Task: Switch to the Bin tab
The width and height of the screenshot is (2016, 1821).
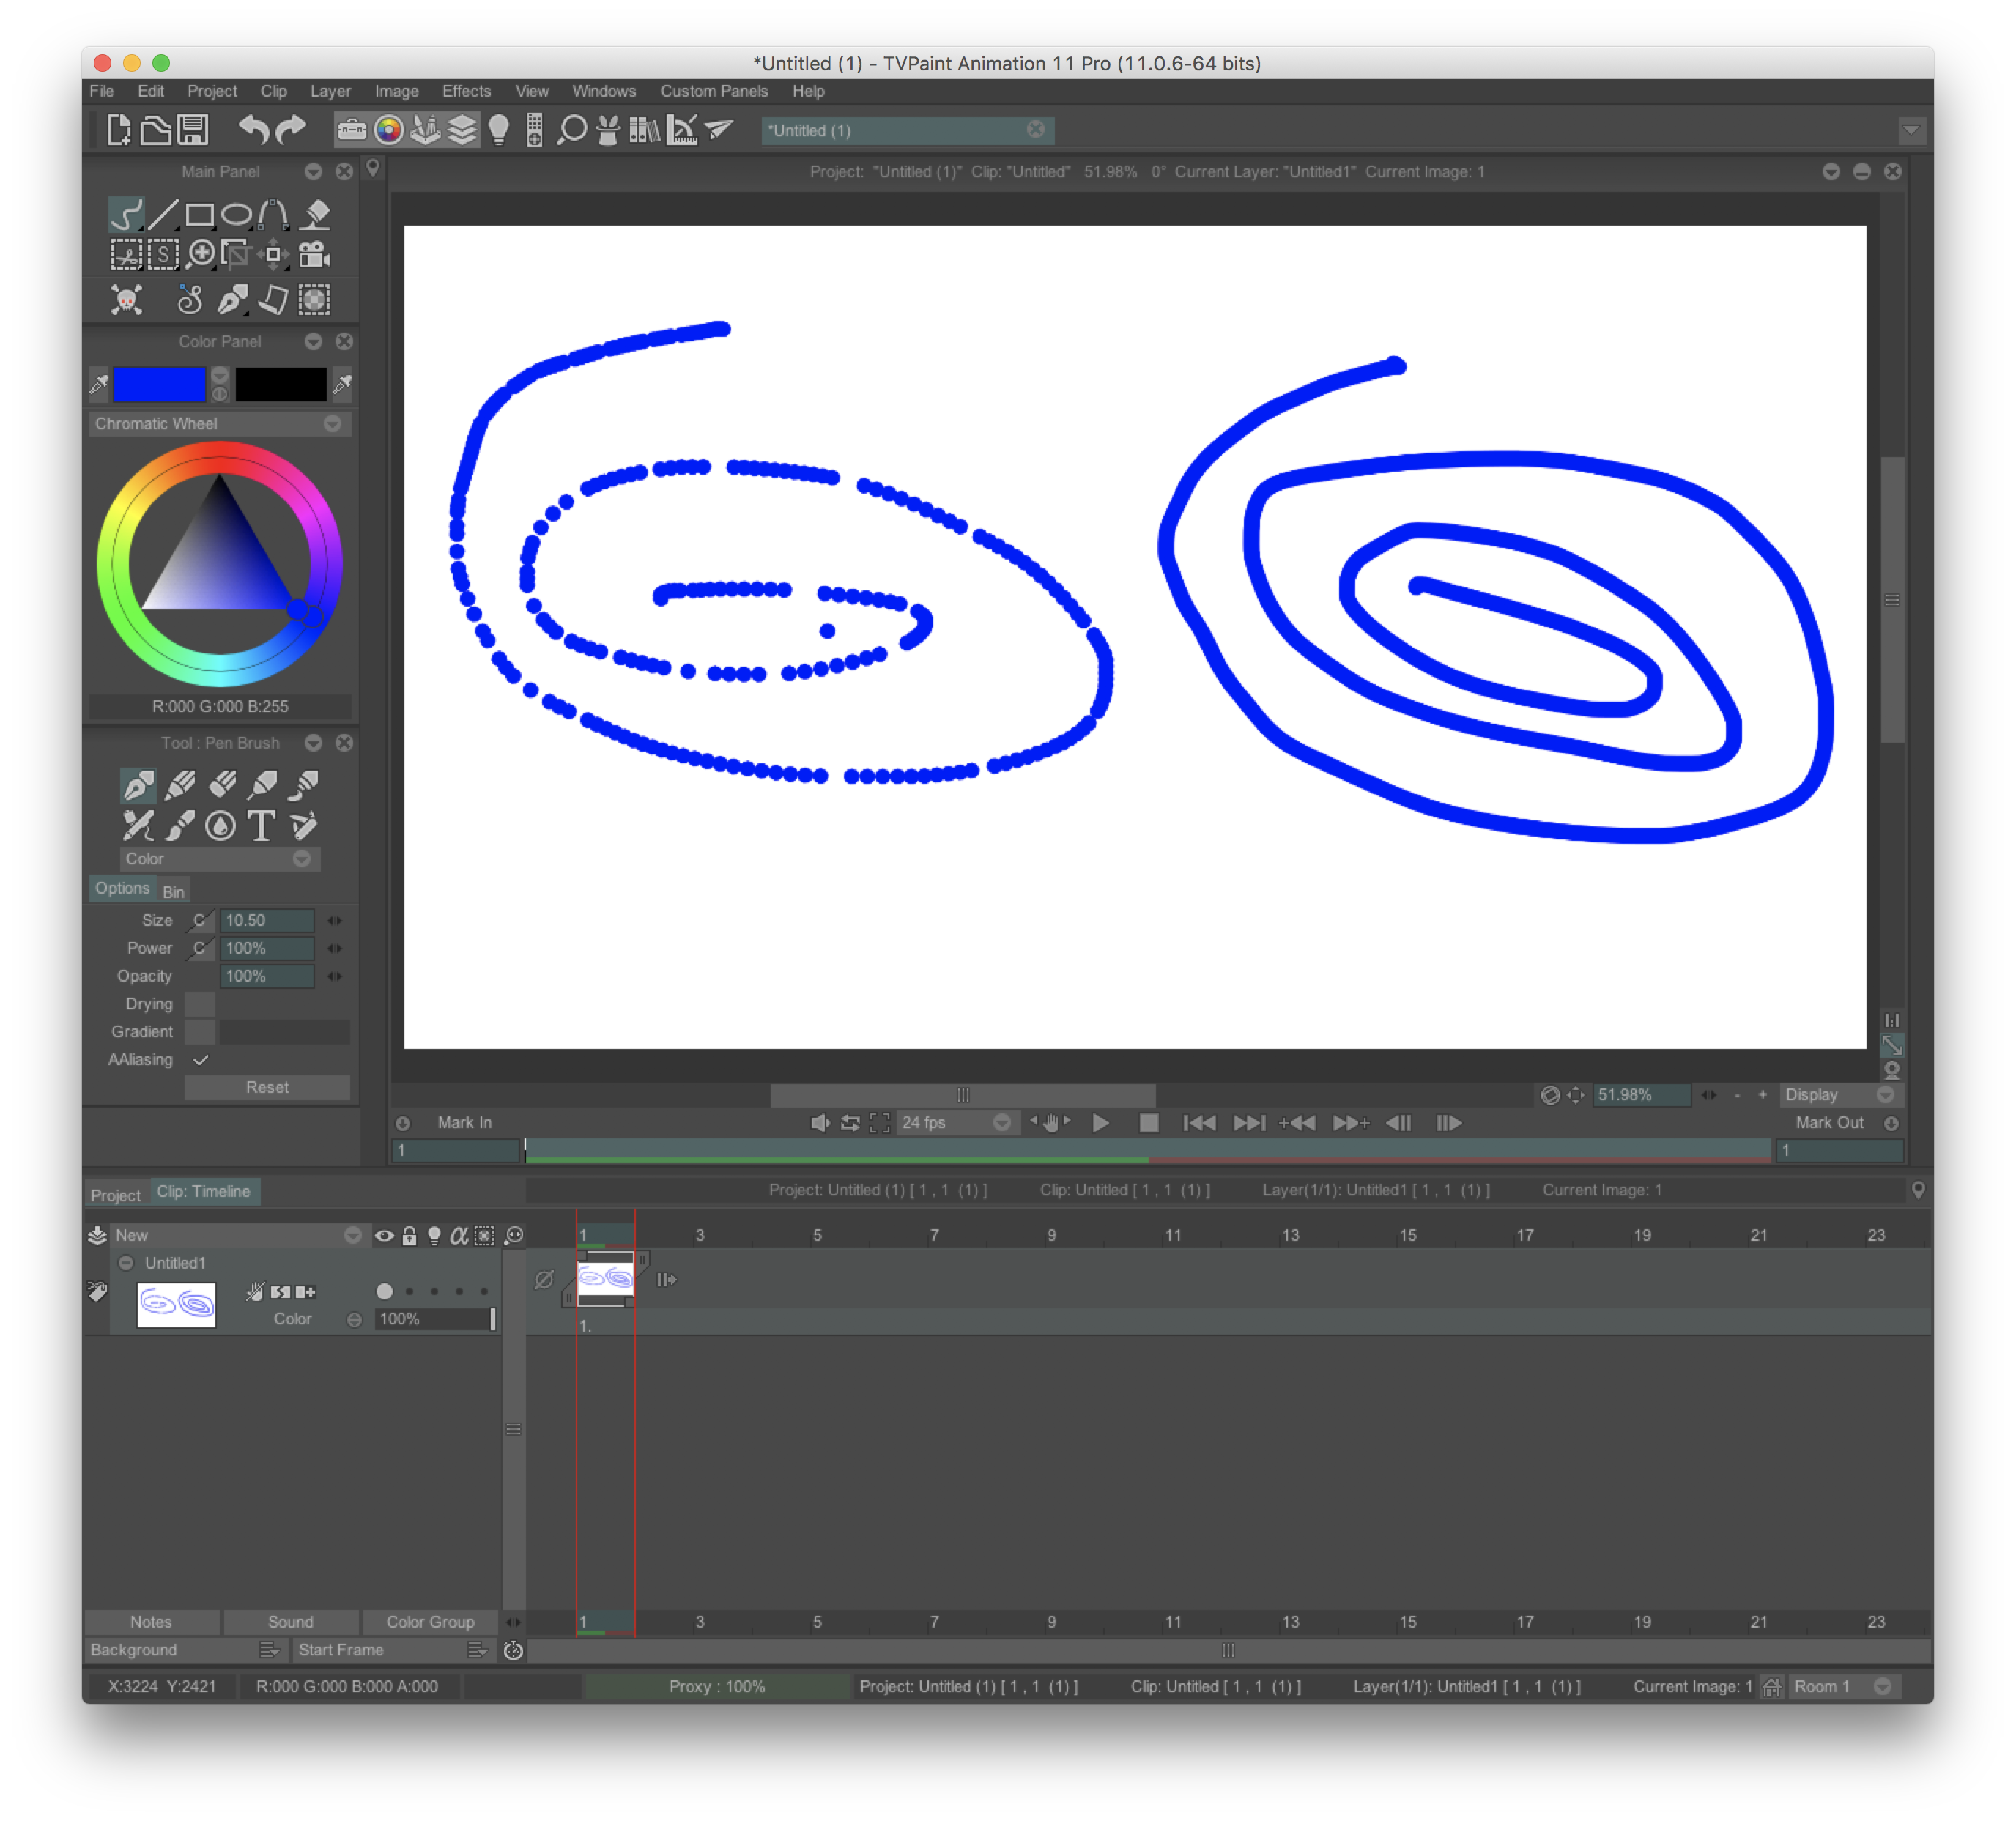Action: pos(173,892)
